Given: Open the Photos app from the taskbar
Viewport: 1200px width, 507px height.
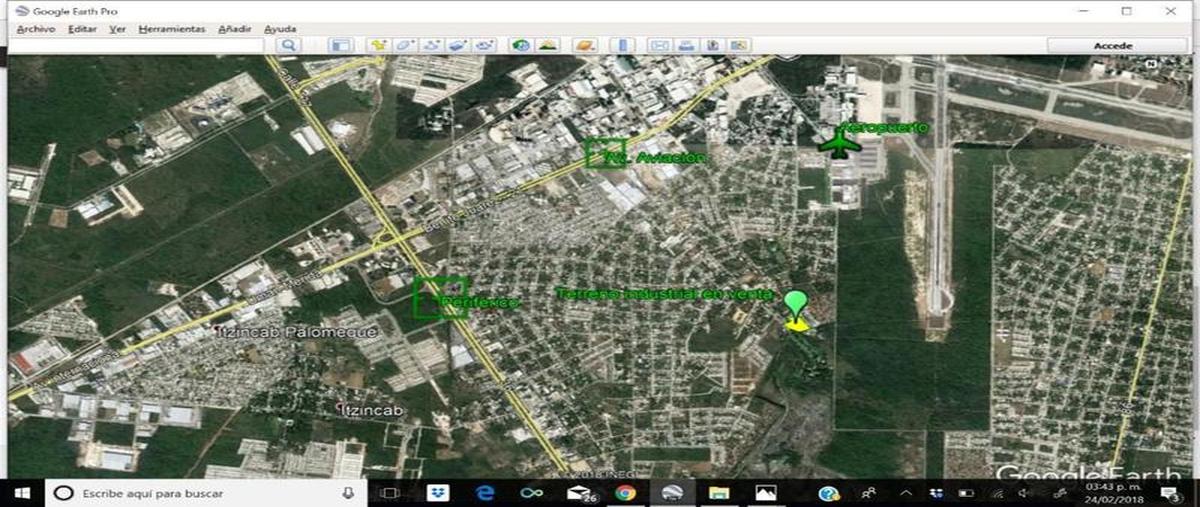Looking at the screenshot, I should 766,493.
